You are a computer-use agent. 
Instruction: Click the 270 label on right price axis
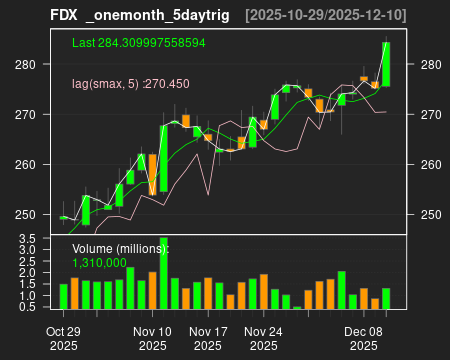pos(431,115)
